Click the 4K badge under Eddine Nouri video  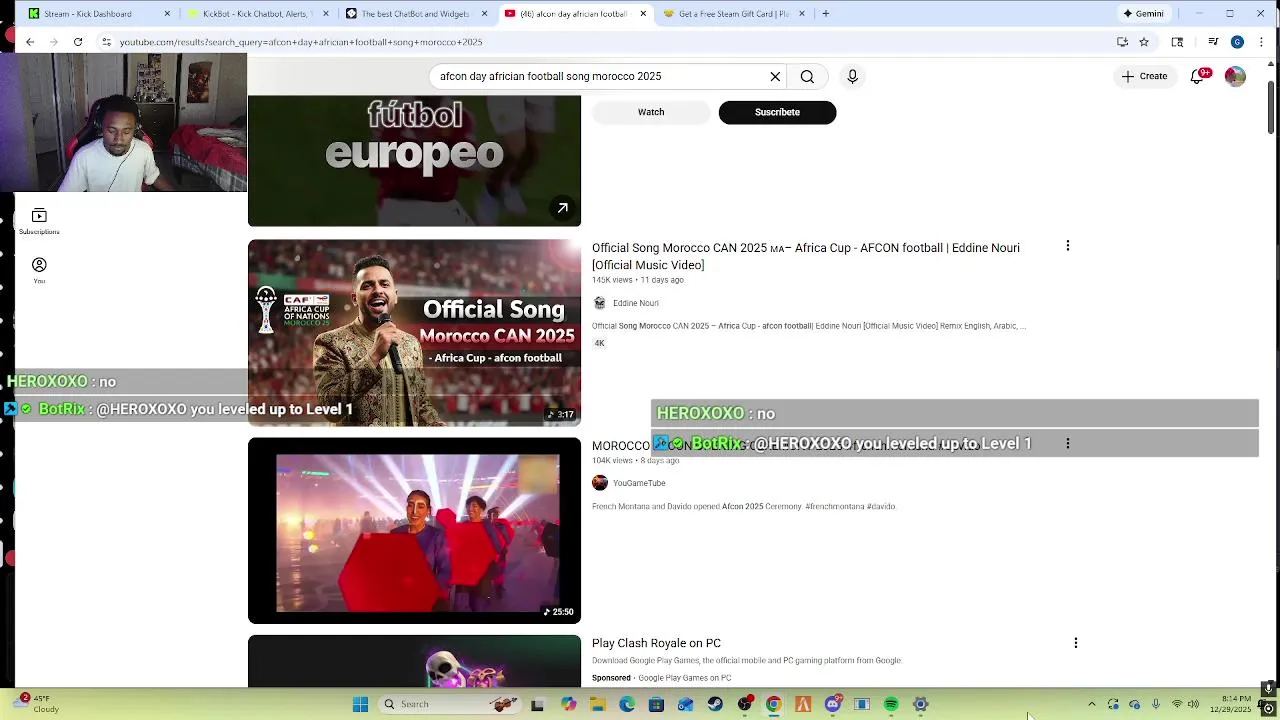(x=600, y=343)
